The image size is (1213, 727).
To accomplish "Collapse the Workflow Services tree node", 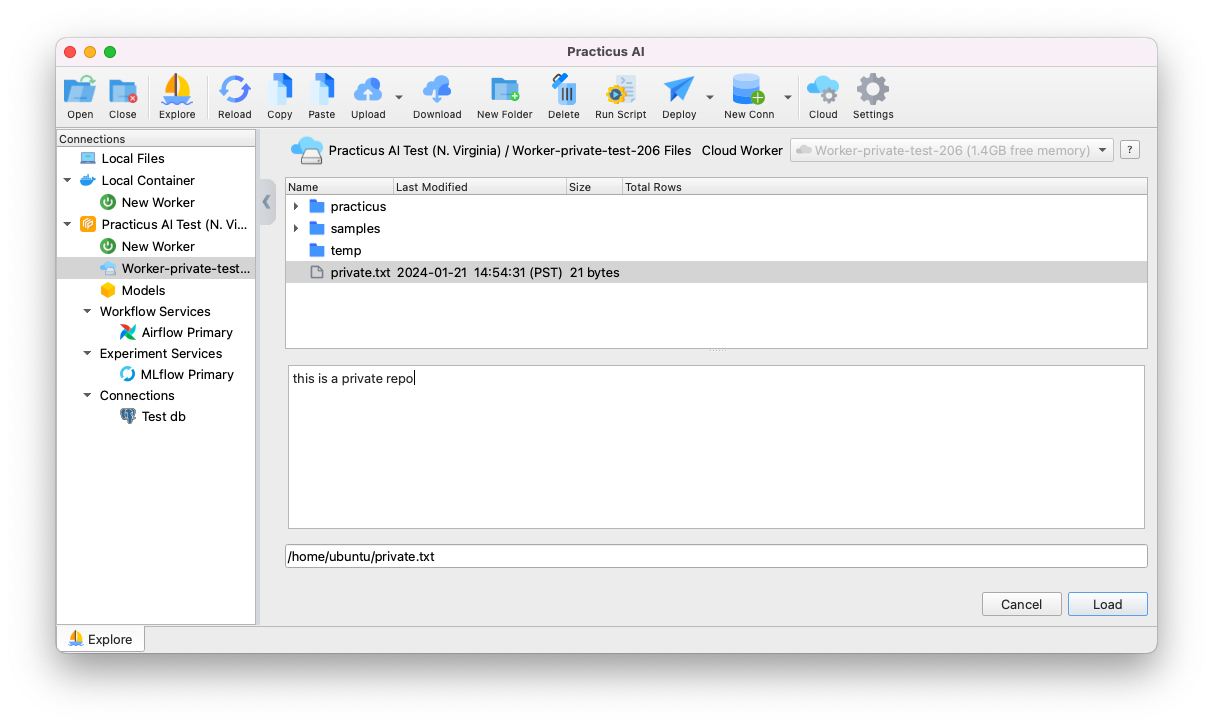I will (87, 312).
